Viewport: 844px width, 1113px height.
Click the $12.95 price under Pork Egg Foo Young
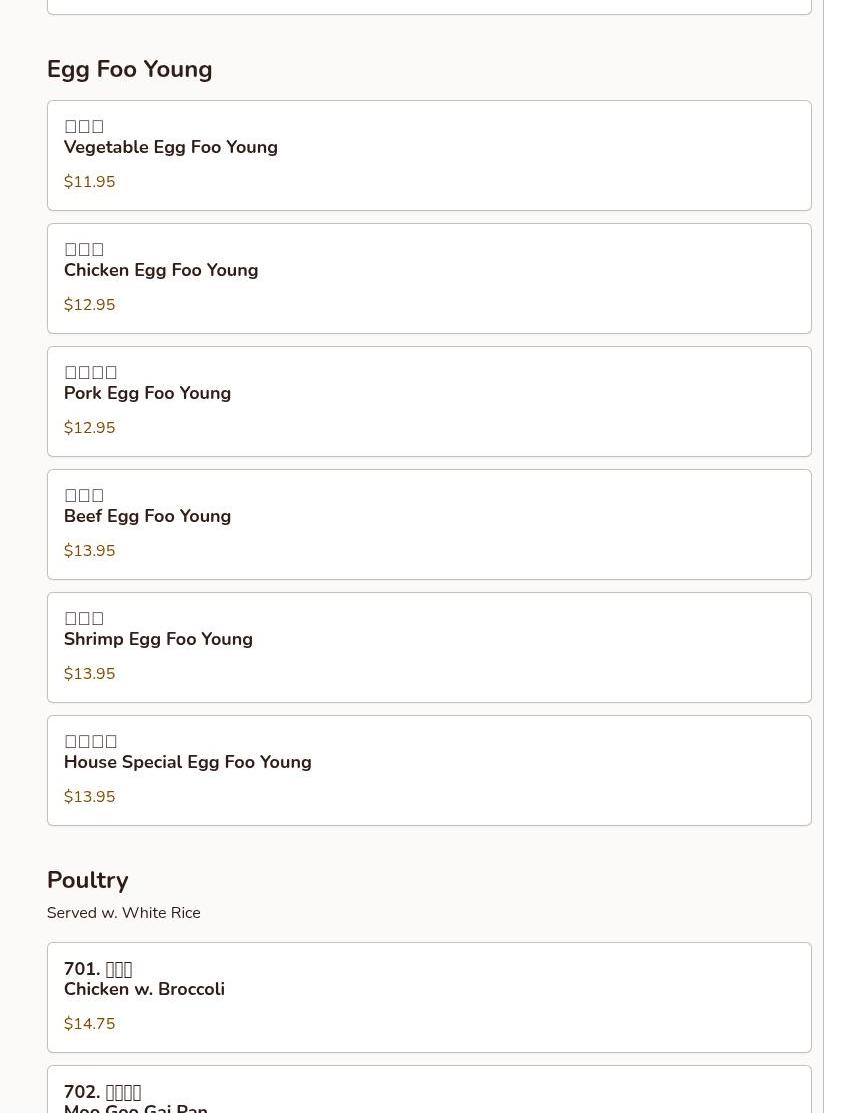(x=90, y=428)
